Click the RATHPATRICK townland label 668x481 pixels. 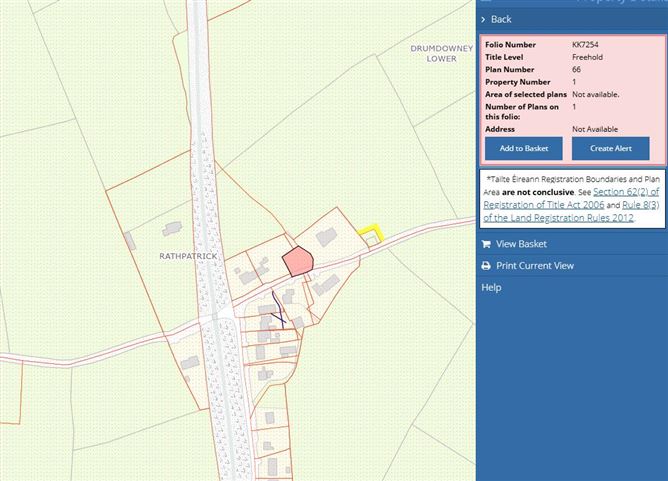coord(188,256)
